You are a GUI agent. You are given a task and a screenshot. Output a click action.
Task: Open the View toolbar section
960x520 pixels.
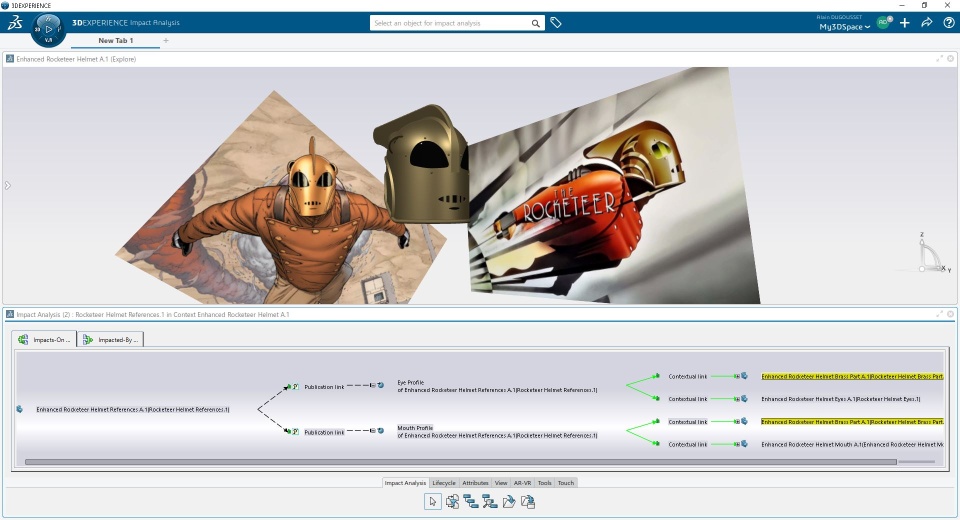tap(501, 483)
